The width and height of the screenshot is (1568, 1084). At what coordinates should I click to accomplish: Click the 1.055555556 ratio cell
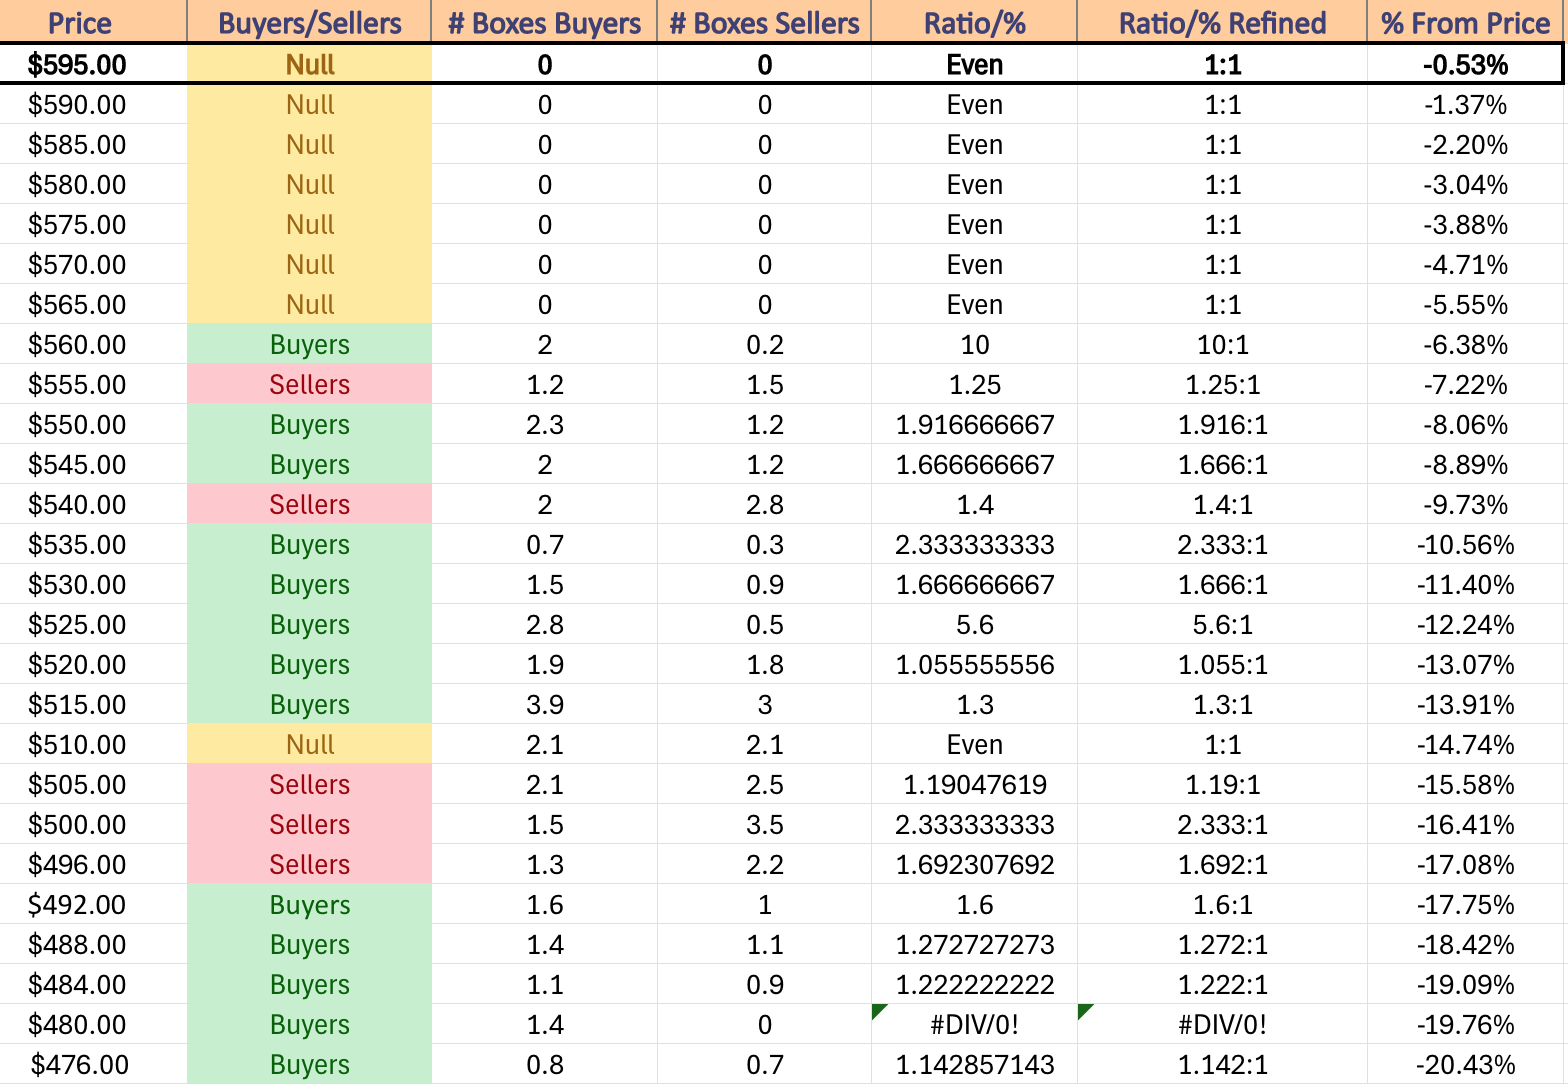[x=974, y=664]
